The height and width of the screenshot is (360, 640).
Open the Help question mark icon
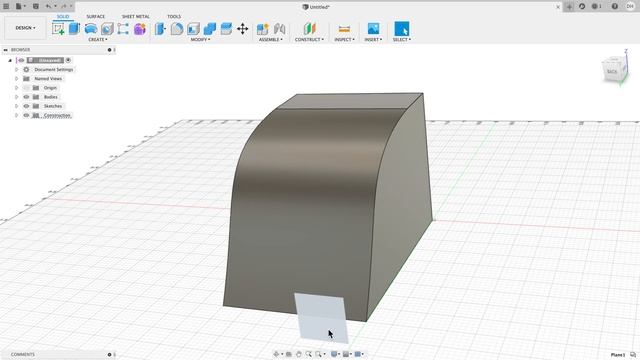pos(615,6)
